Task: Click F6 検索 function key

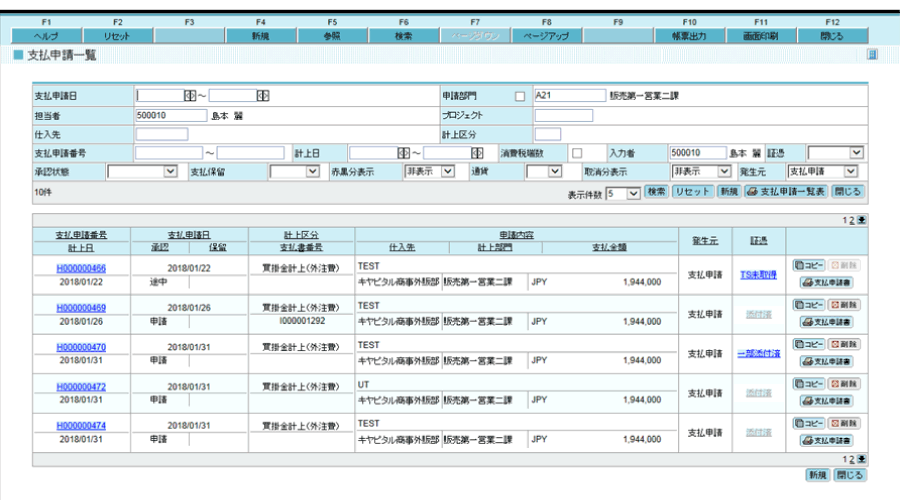Action: coord(404,36)
